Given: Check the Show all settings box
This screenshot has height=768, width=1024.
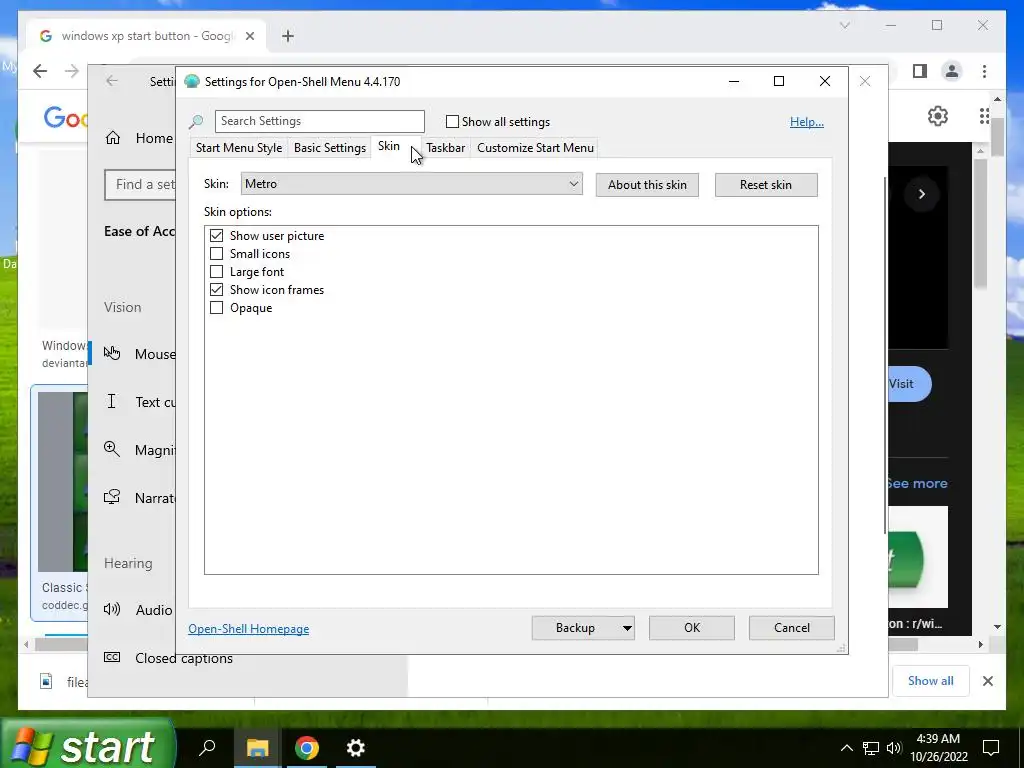Looking at the screenshot, I should [x=452, y=121].
